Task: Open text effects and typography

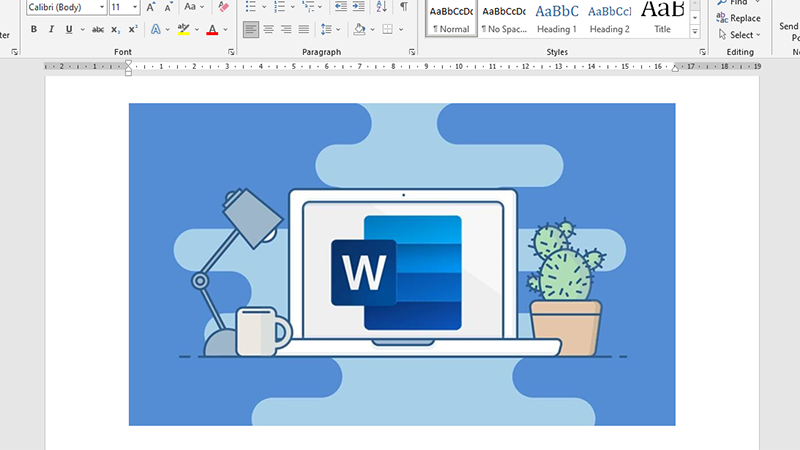Action: [156, 29]
